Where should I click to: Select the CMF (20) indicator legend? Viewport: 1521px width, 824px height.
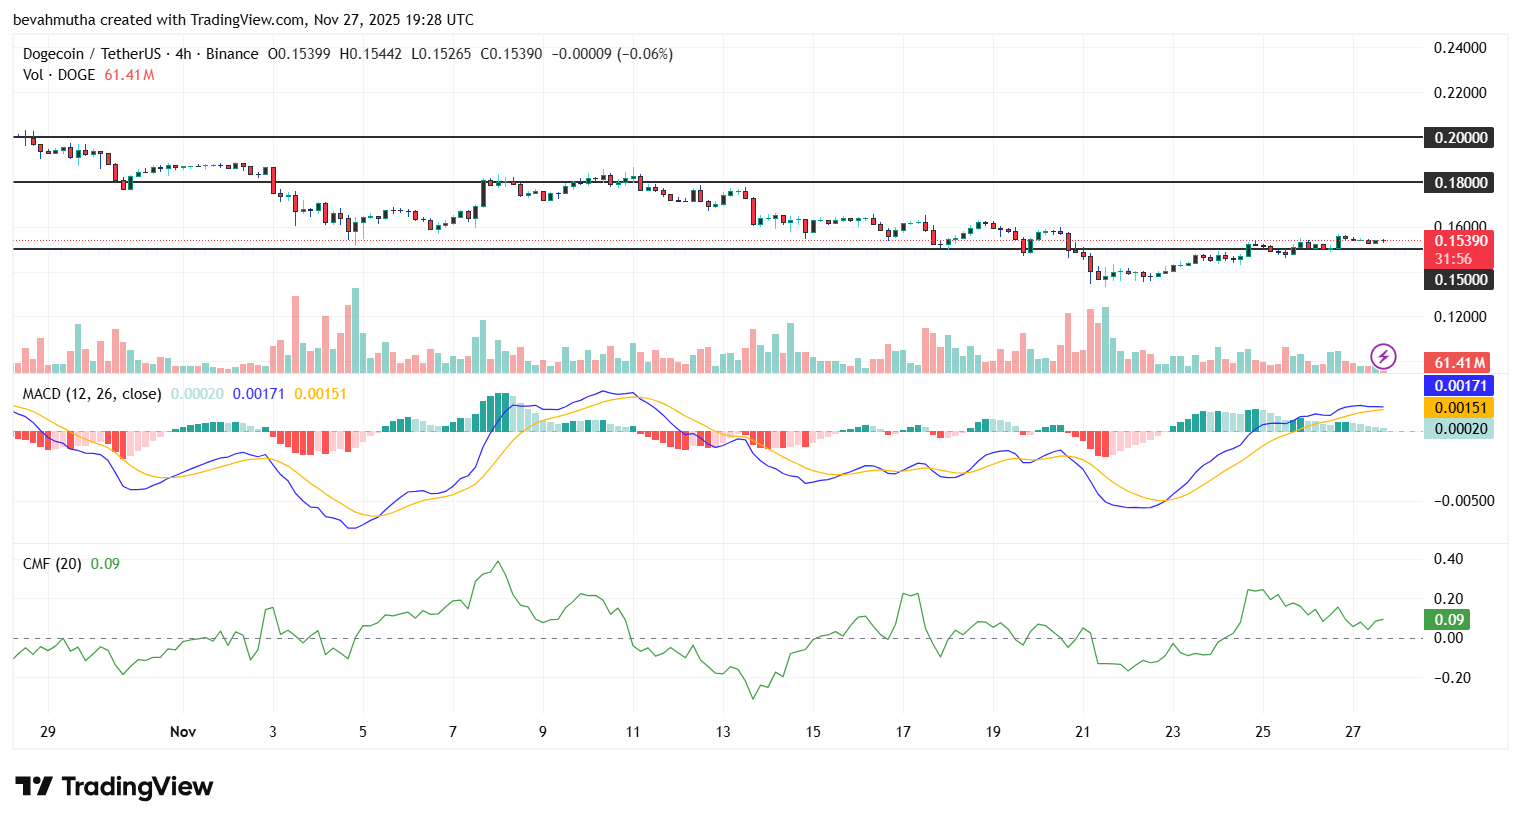(52, 564)
